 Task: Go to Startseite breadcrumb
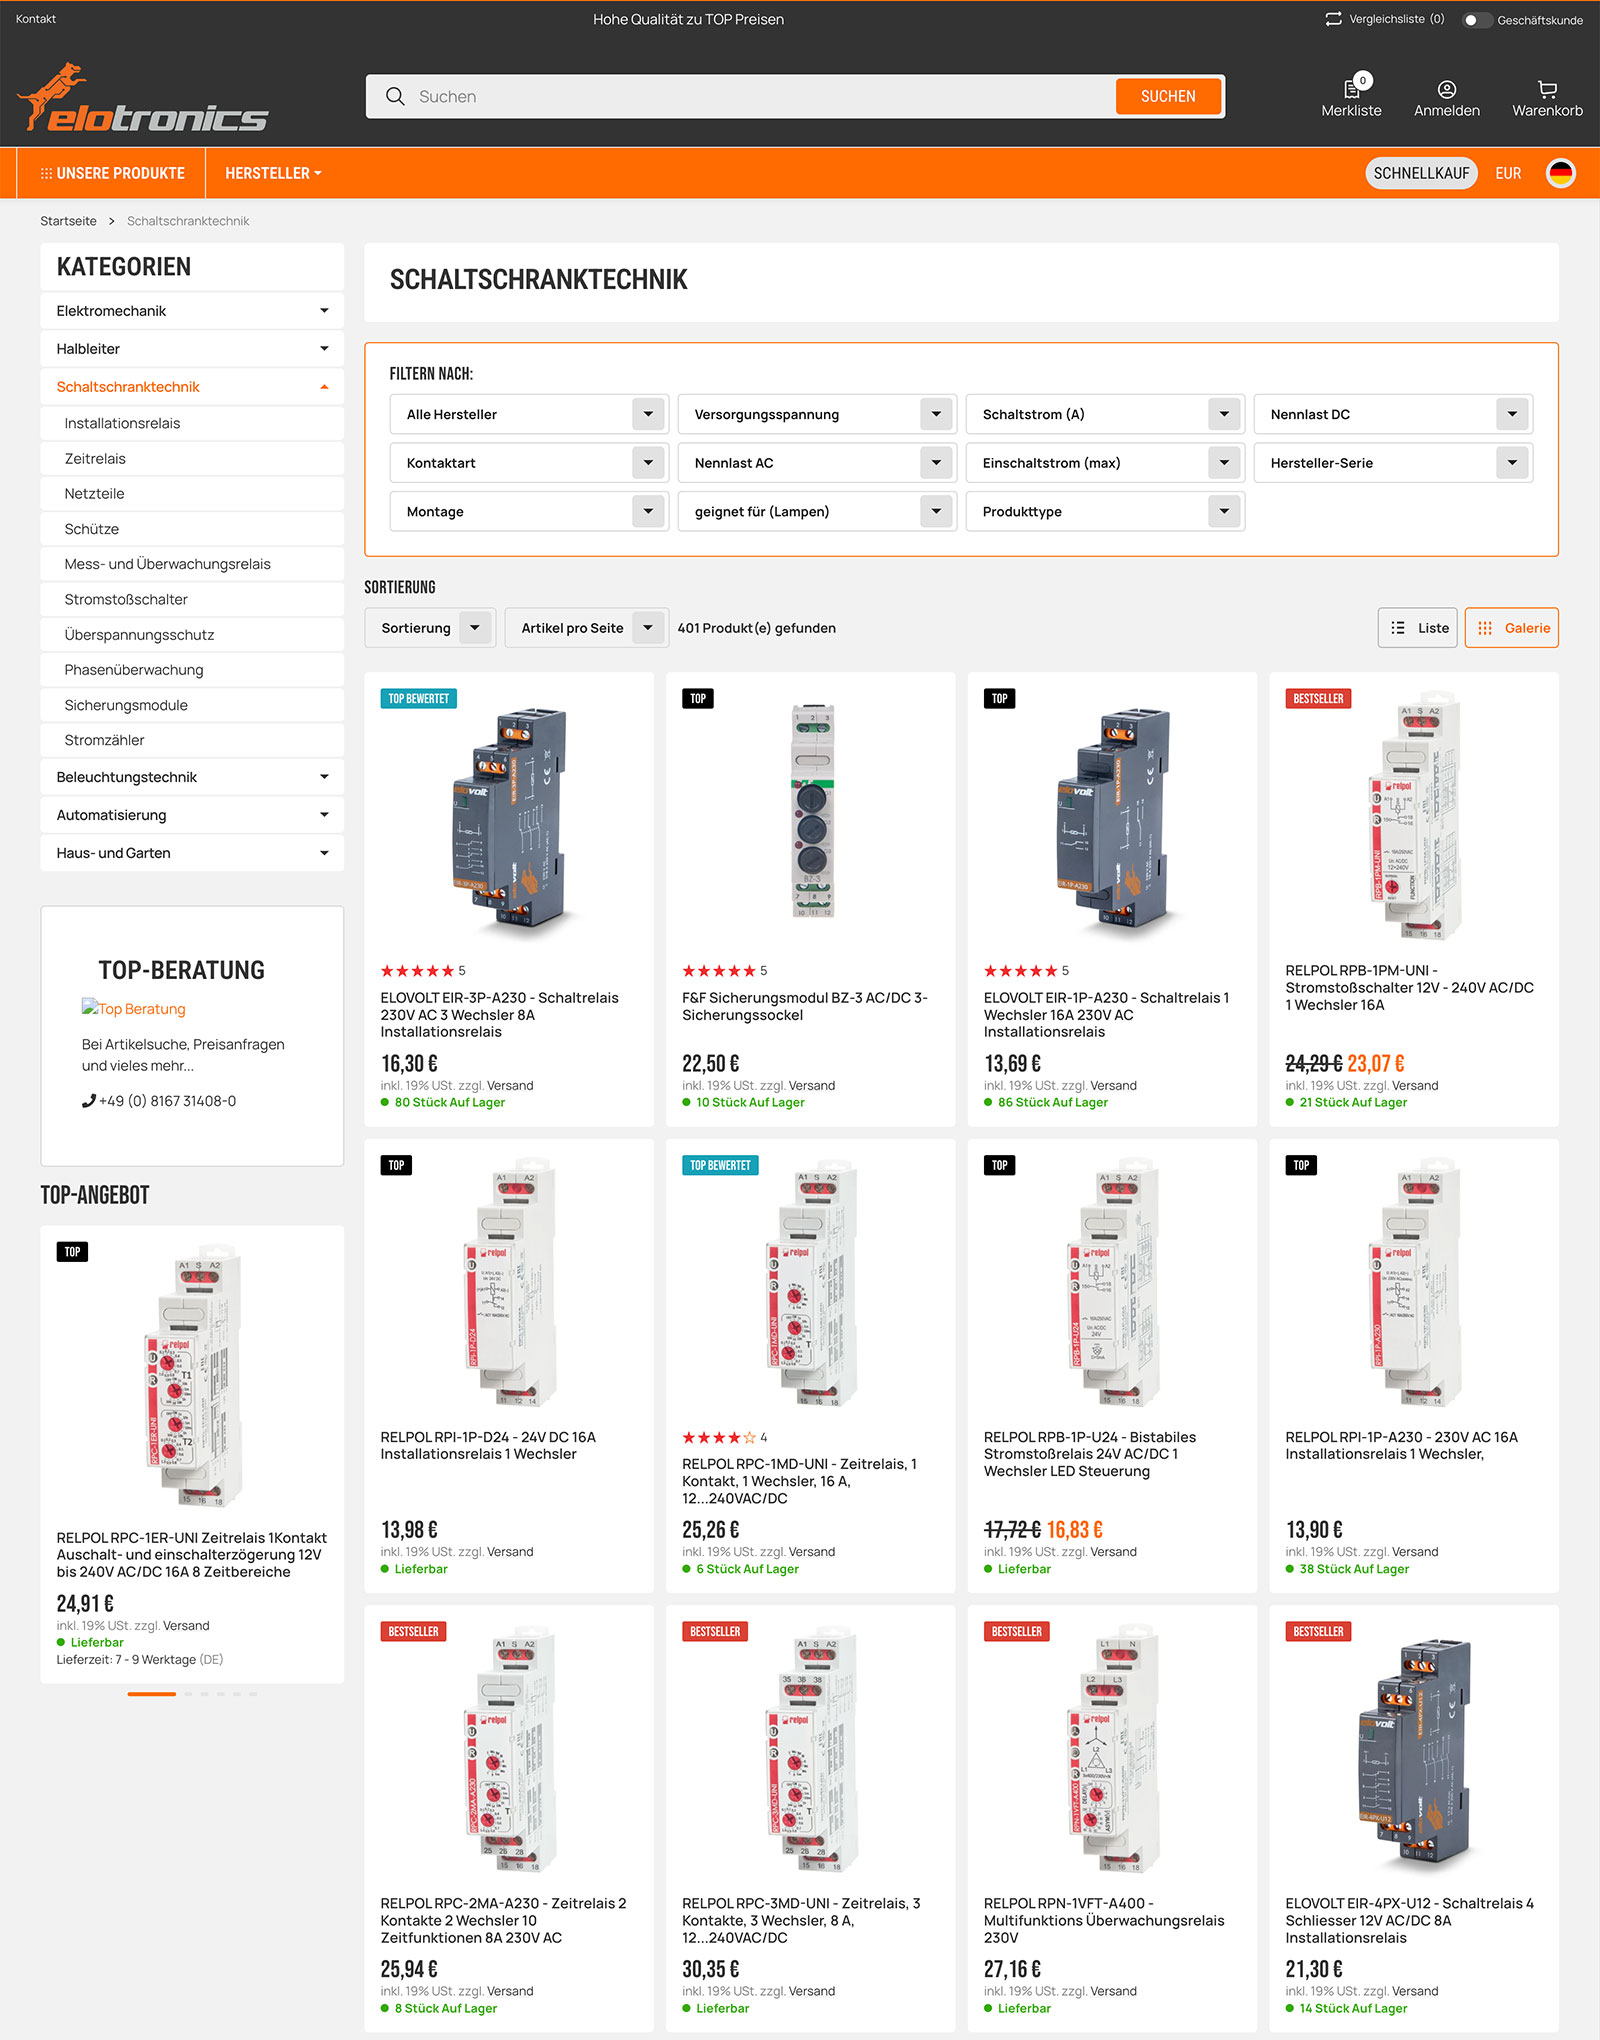point(69,221)
